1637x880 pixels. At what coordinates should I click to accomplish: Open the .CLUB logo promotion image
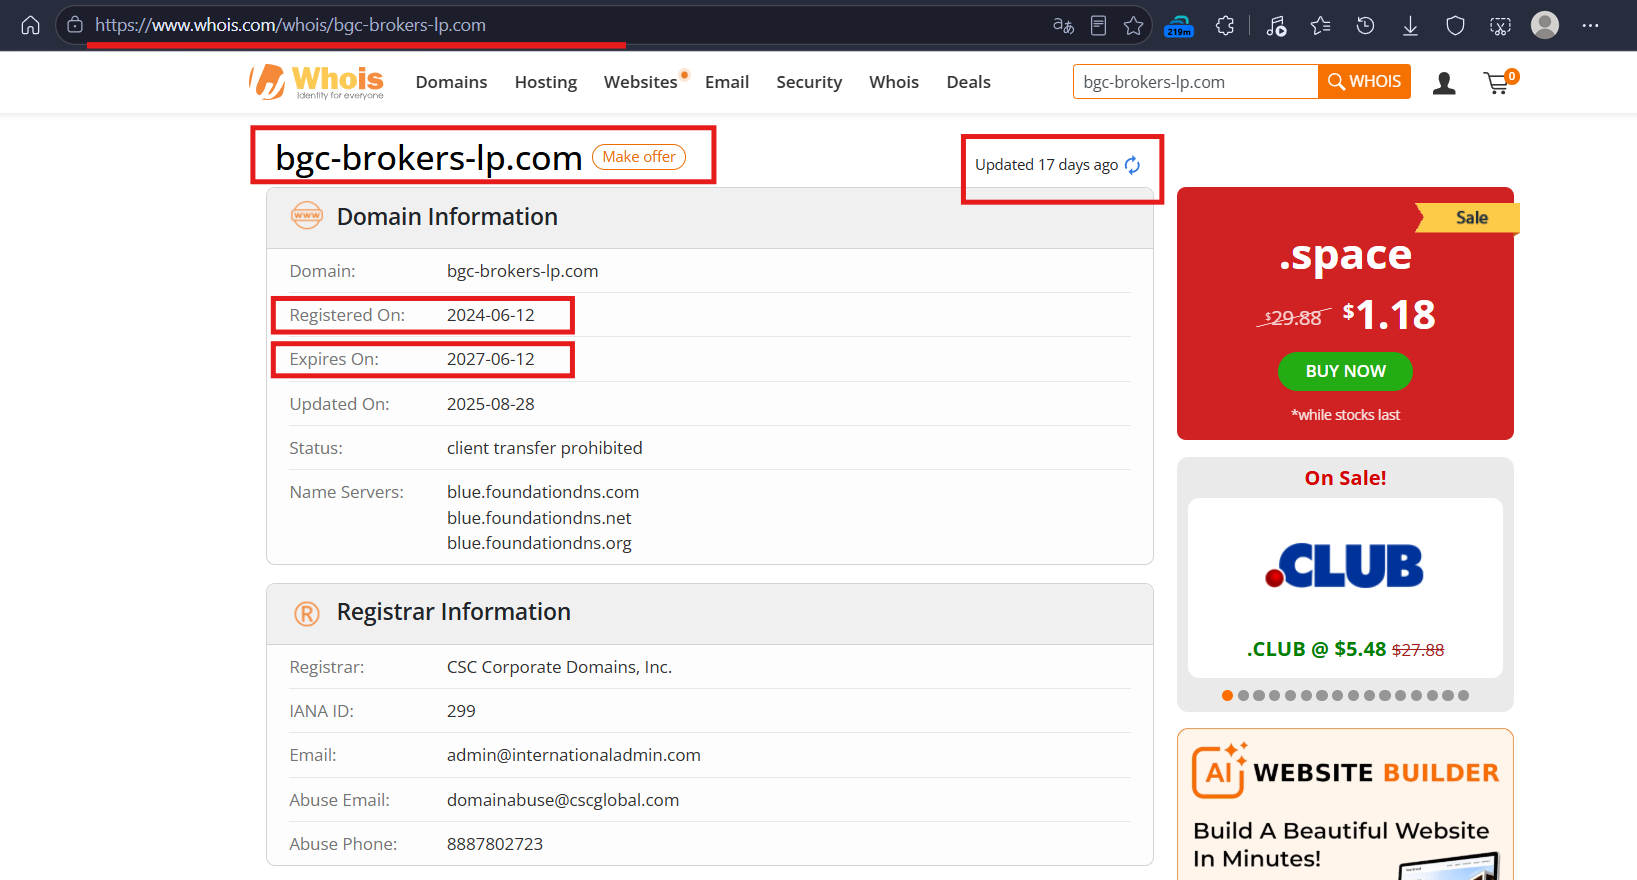coord(1345,566)
